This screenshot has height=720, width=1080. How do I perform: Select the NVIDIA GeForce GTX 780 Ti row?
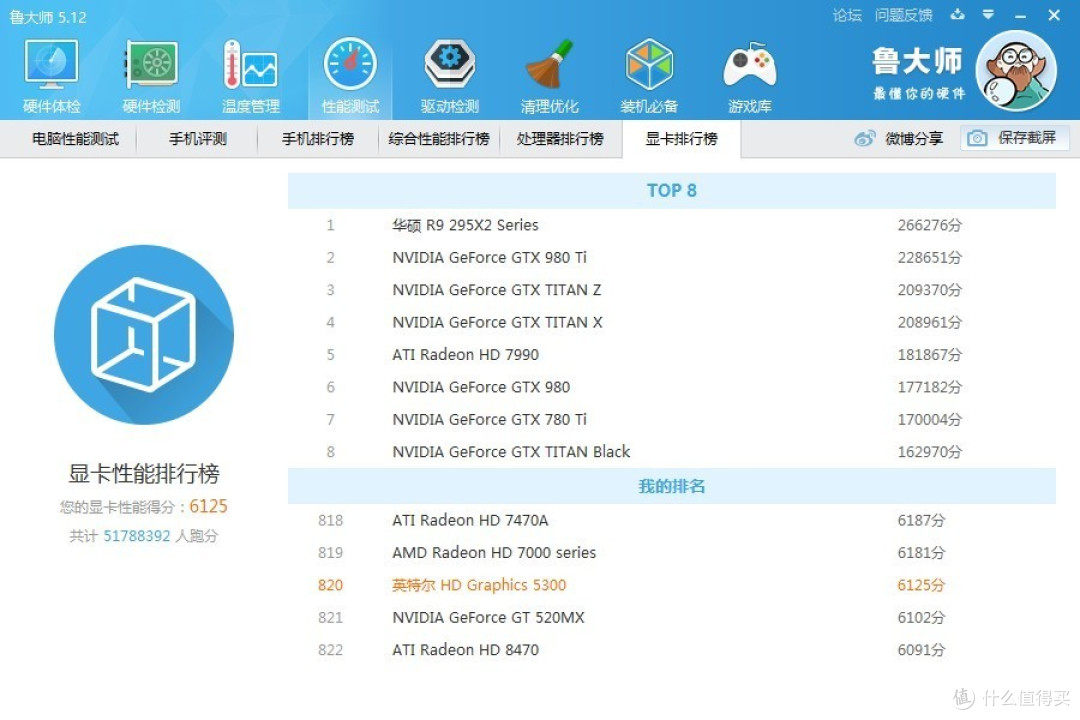(672, 420)
